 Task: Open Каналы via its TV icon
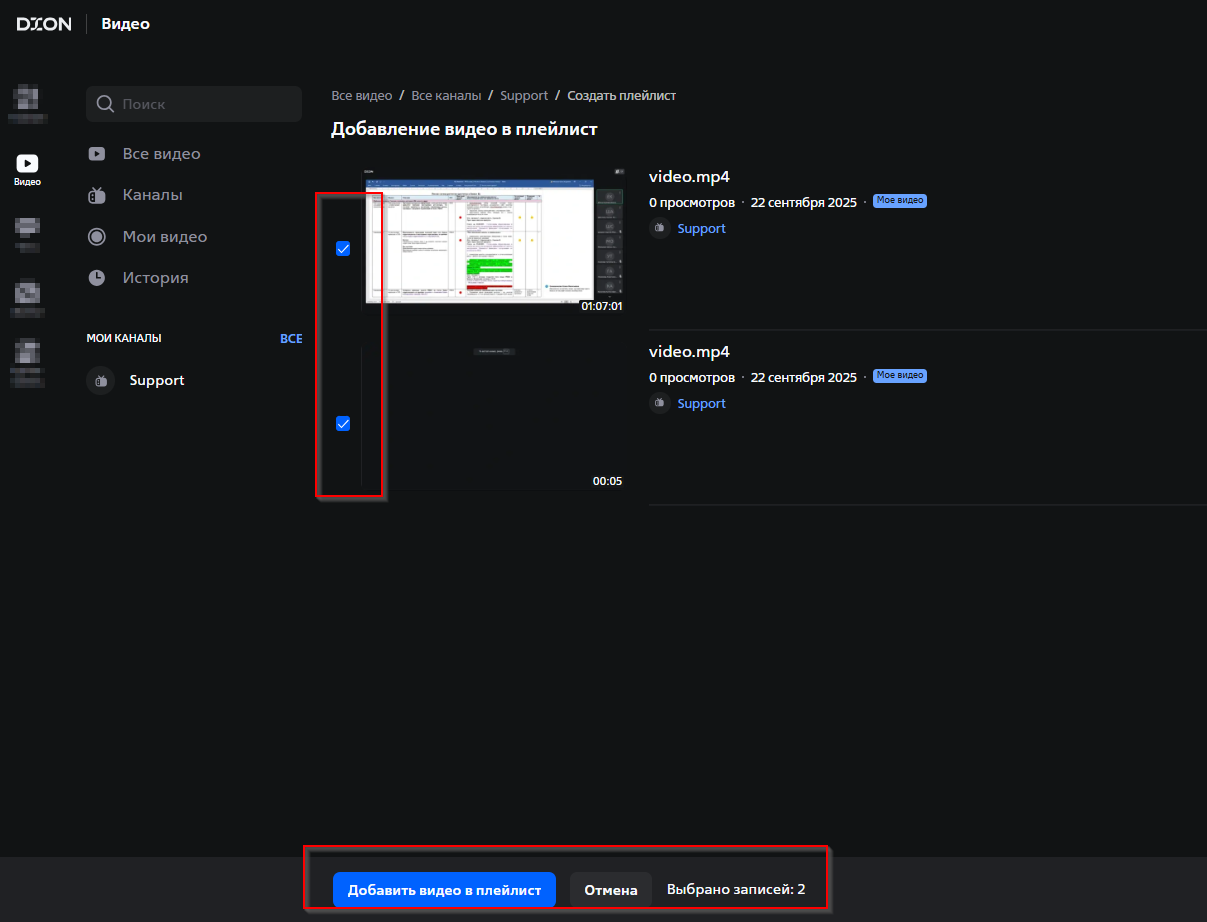point(97,196)
